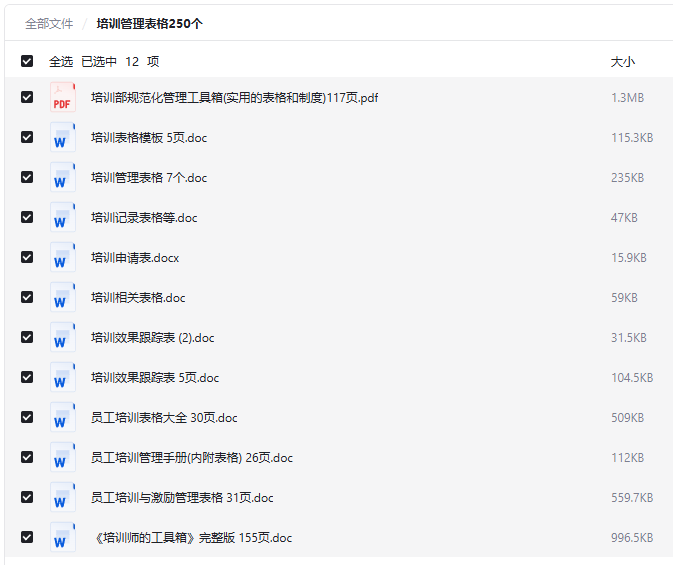This screenshot has height=565, width=673.
Task: Click the 235KB size value
Action: [x=628, y=178]
